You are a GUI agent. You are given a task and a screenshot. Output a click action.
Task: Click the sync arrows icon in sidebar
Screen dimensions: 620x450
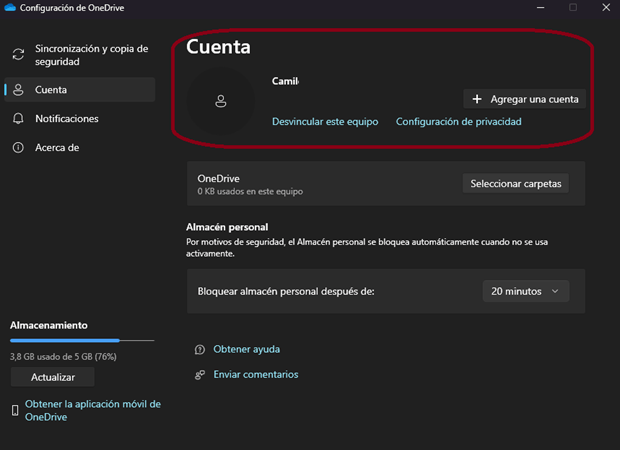coord(18,55)
